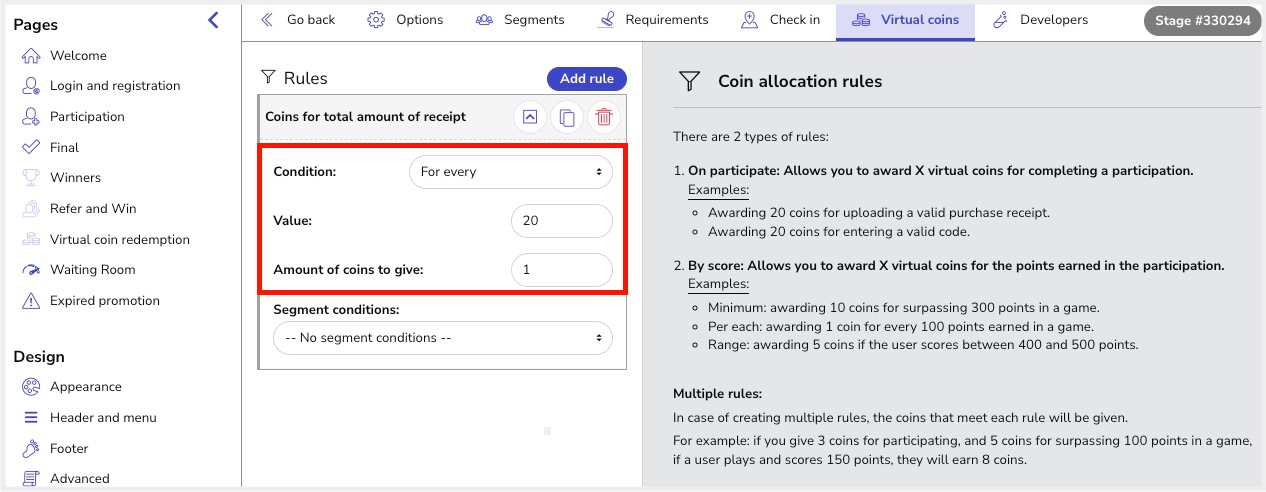Screen dimensions: 1266x492
Task: Click Go back in the top bar
Action: tap(298, 20)
